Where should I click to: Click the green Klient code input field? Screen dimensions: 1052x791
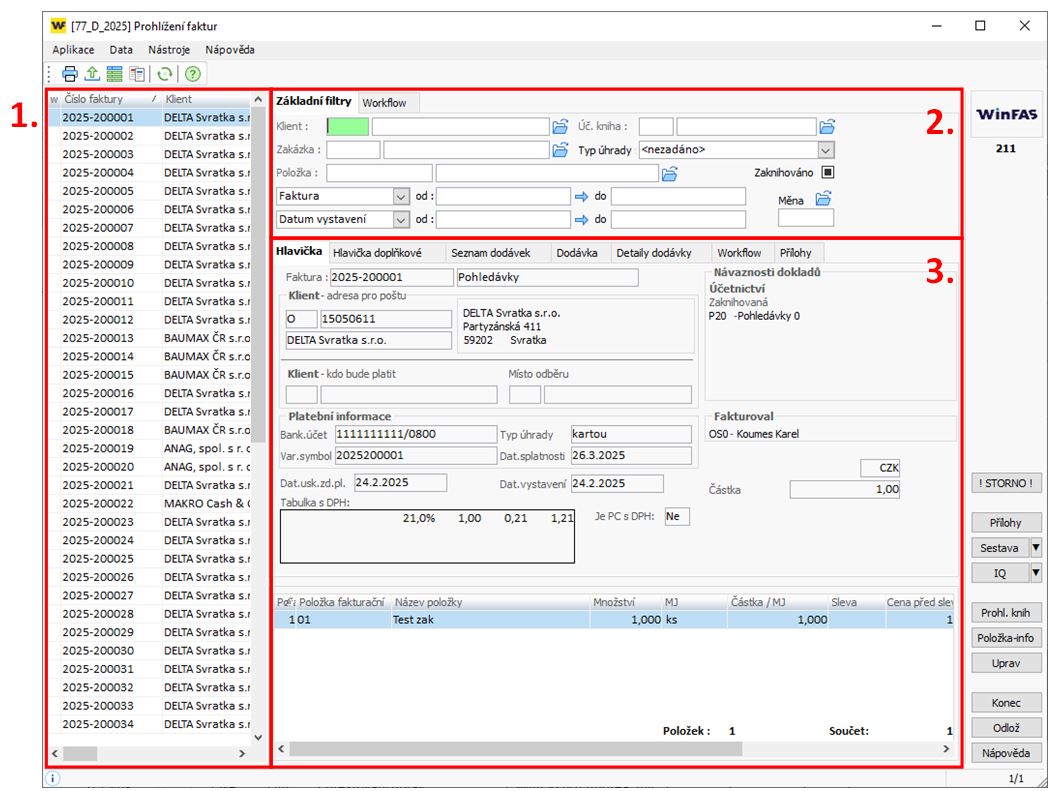tap(348, 126)
